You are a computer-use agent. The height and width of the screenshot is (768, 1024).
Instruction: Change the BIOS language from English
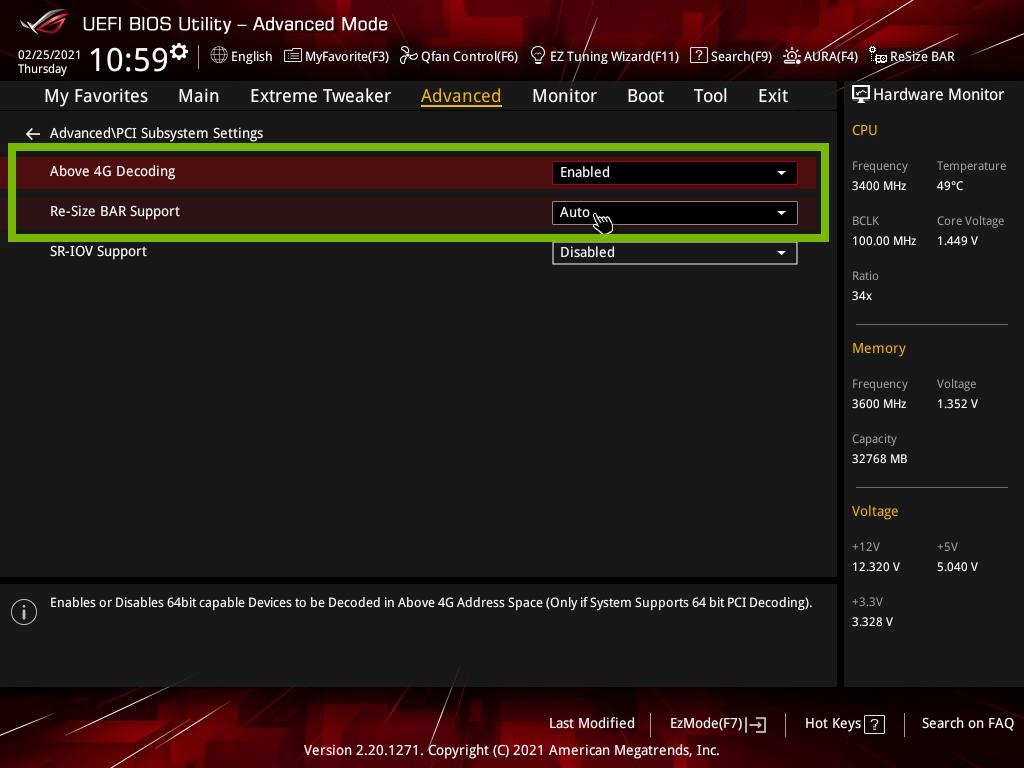241,56
